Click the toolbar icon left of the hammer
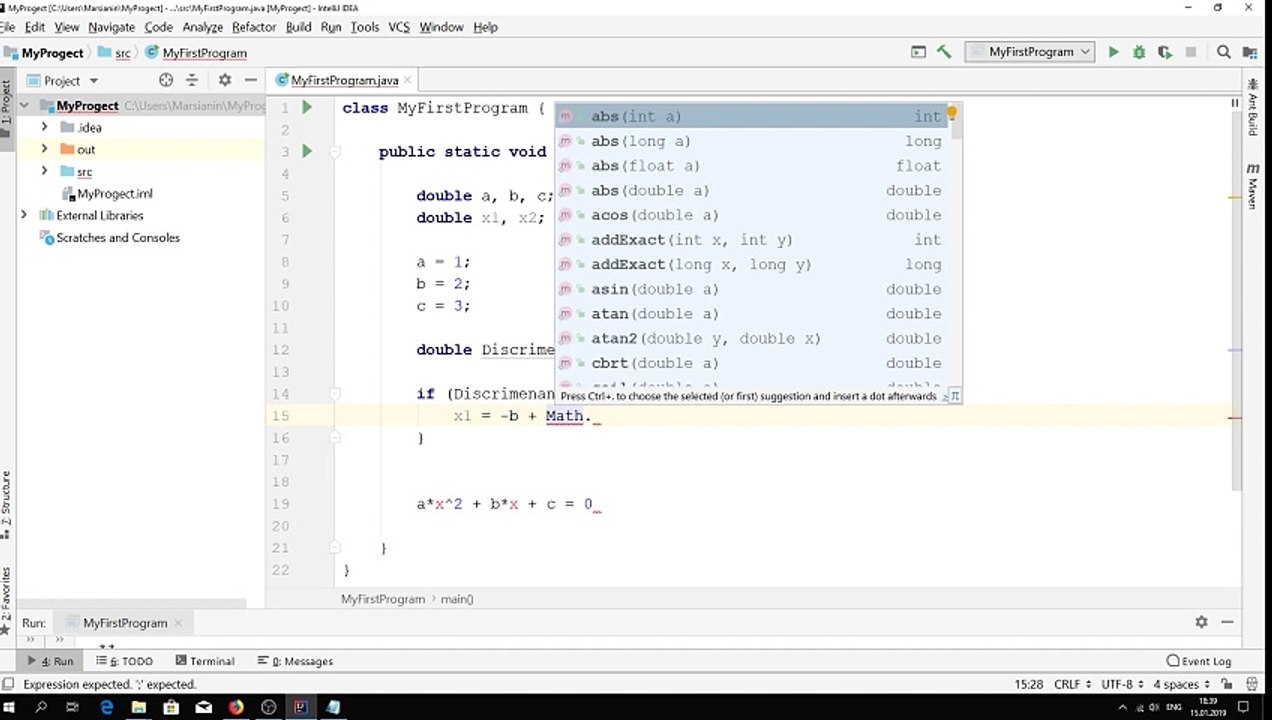 919,52
